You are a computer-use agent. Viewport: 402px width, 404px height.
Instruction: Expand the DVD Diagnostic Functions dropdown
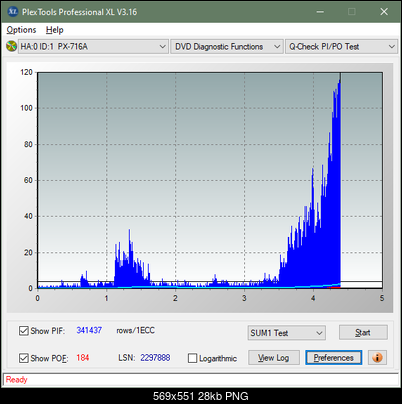pos(227,47)
